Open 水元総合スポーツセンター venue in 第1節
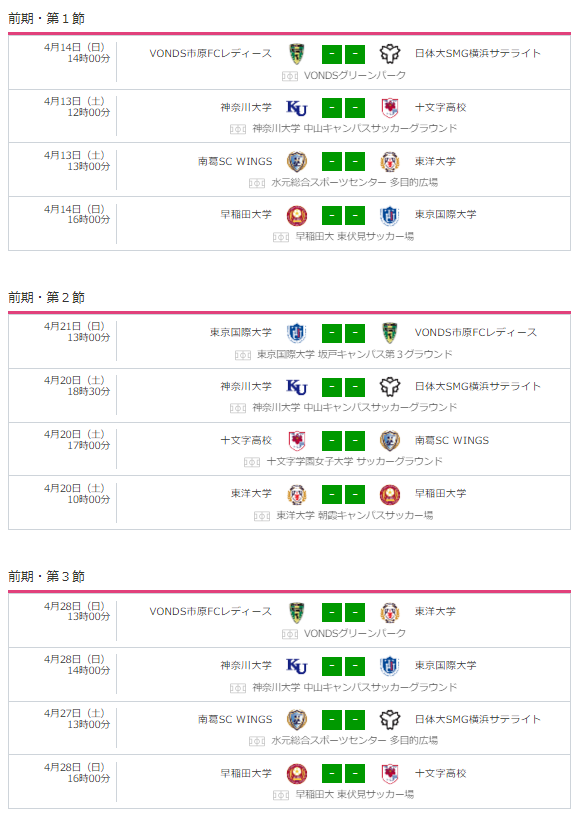The image size is (579, 821). (354, 182)
